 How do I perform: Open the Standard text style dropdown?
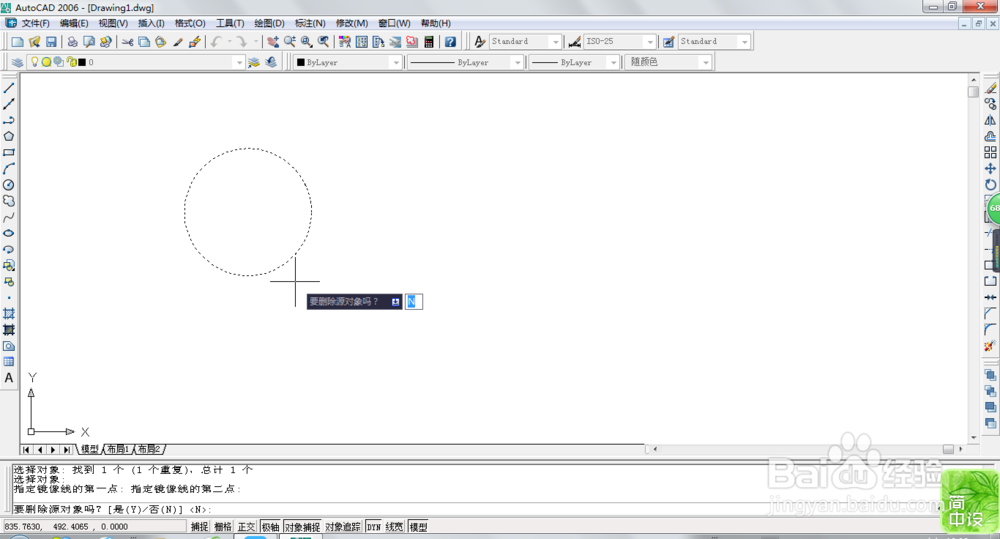555,41
